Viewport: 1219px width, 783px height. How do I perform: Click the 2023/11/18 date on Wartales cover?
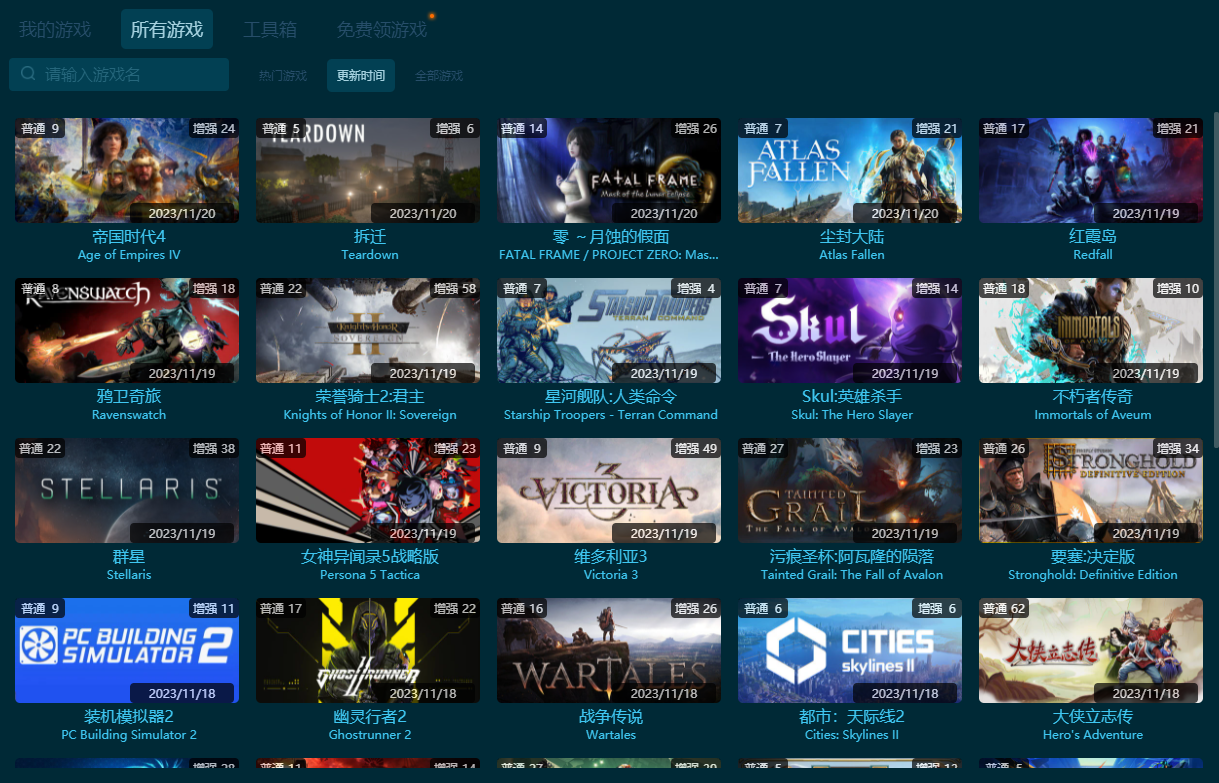pos(664,693)
